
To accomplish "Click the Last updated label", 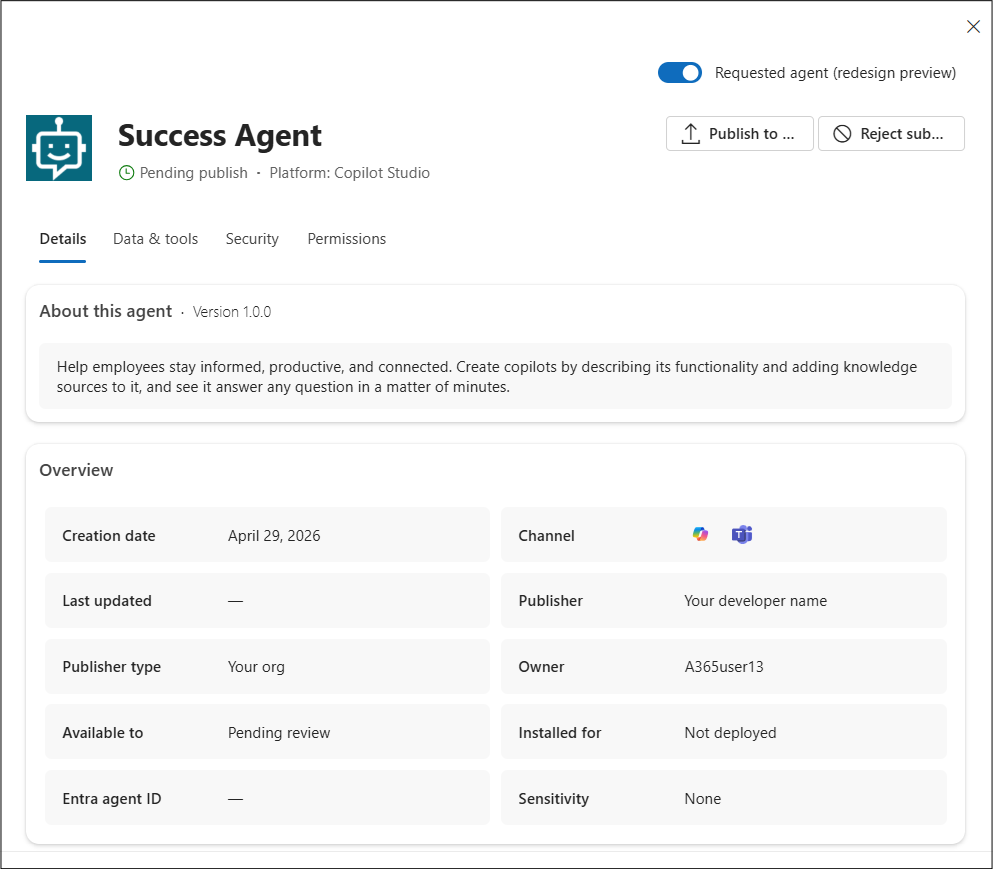I will tap(107, 601).
